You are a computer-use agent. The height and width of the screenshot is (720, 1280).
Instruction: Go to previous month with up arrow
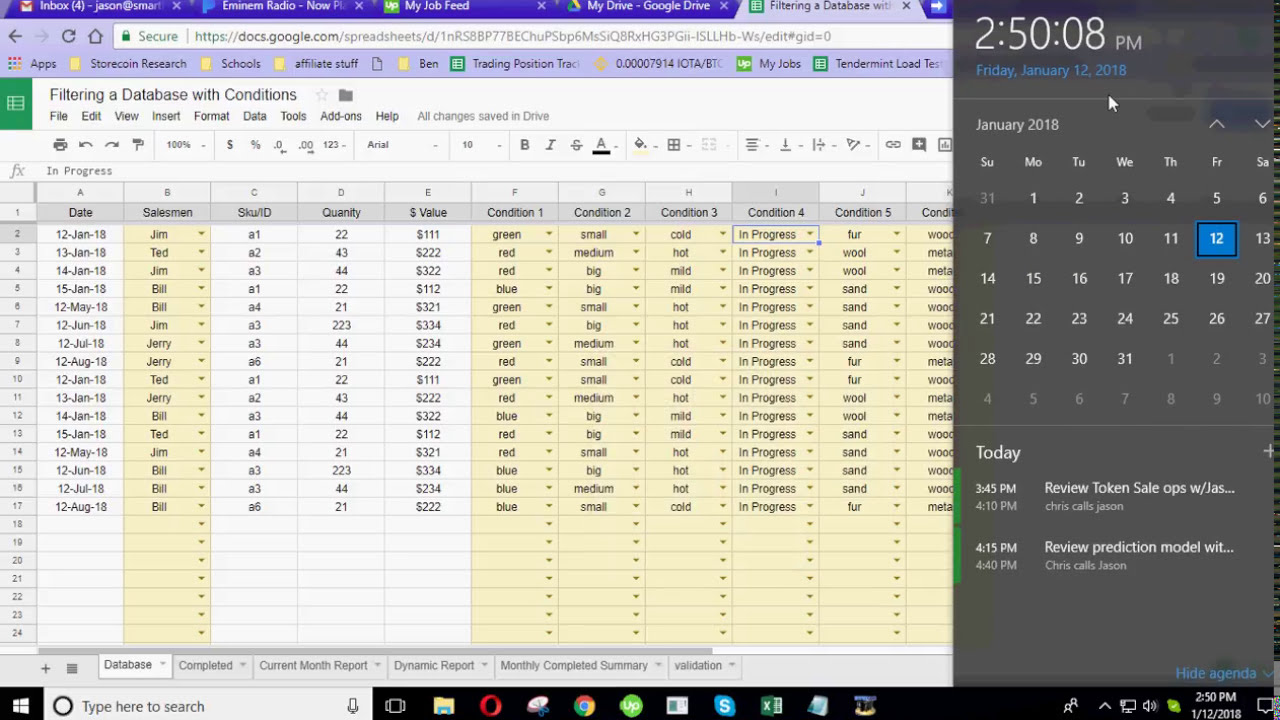pos(1216,124)
